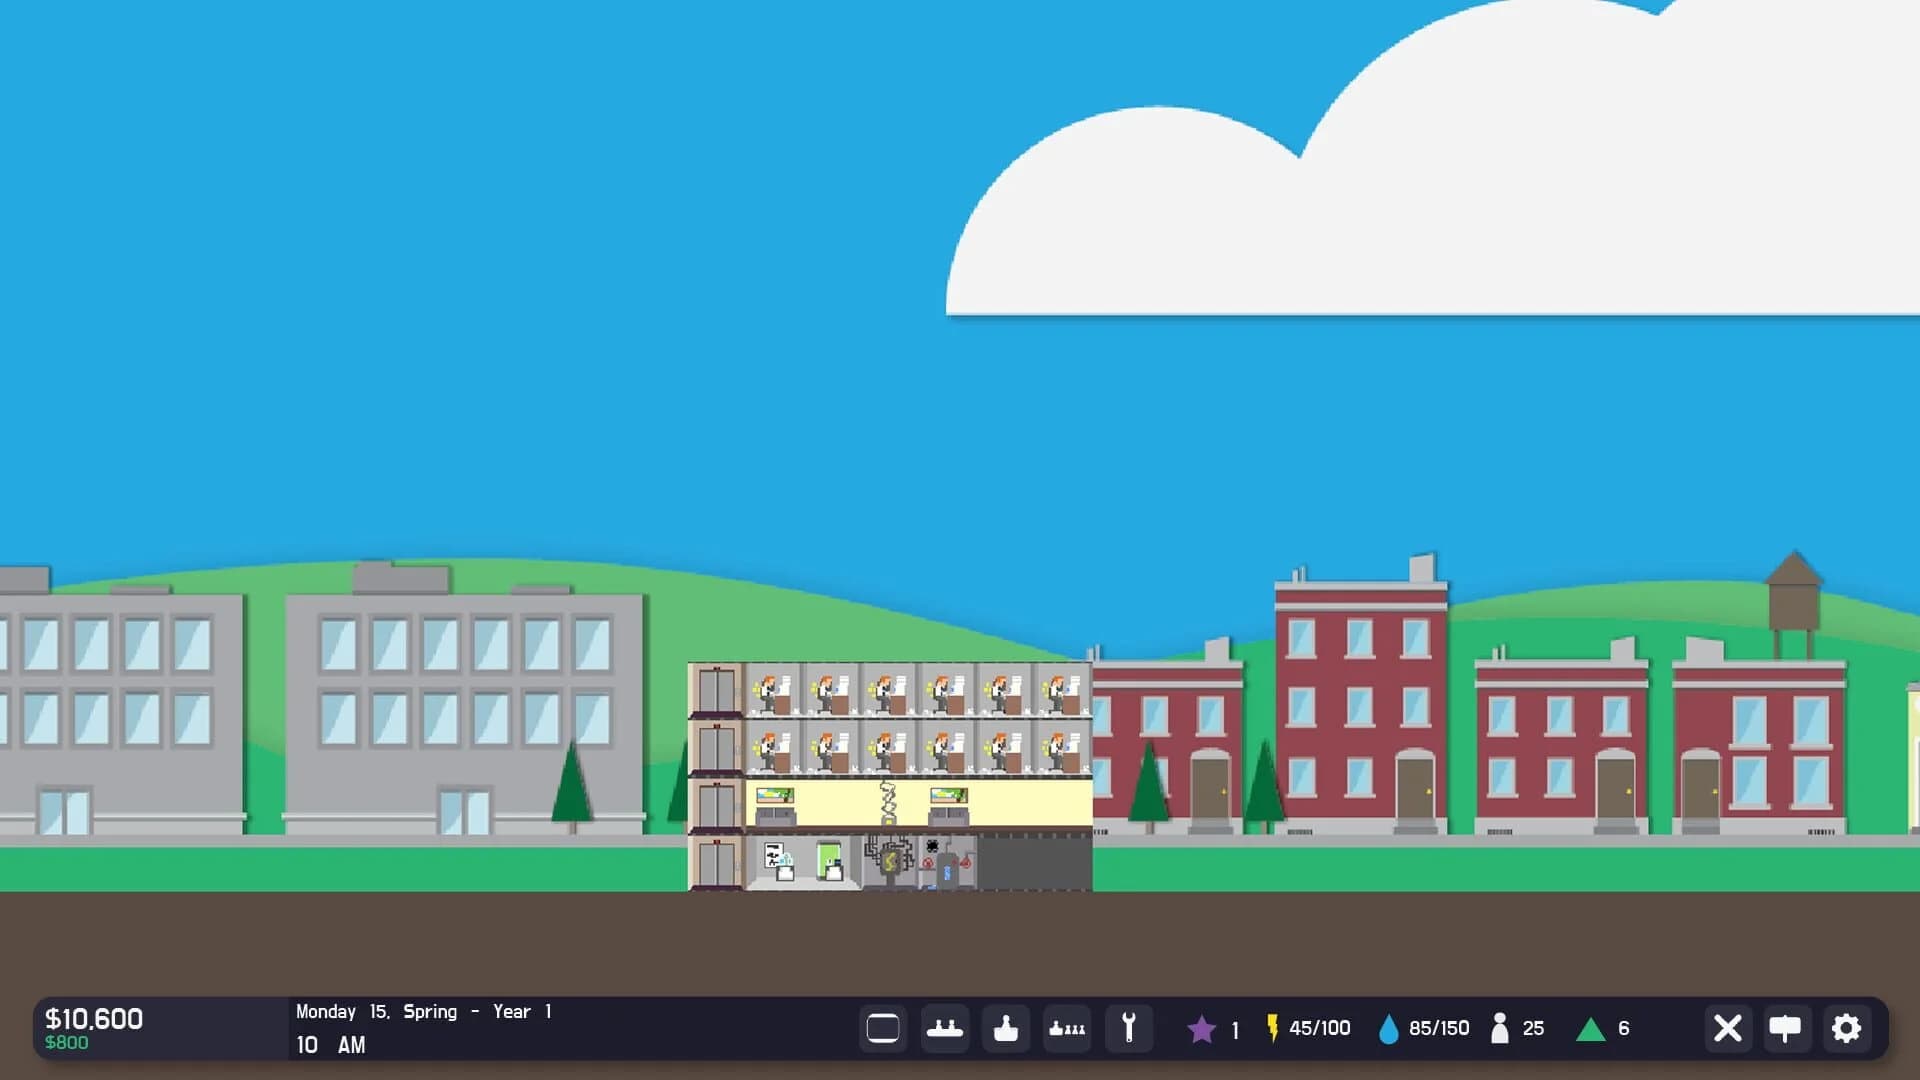View the population person indicator
Viewport: 1920px width, 1080px height.
point(1502,1028)
